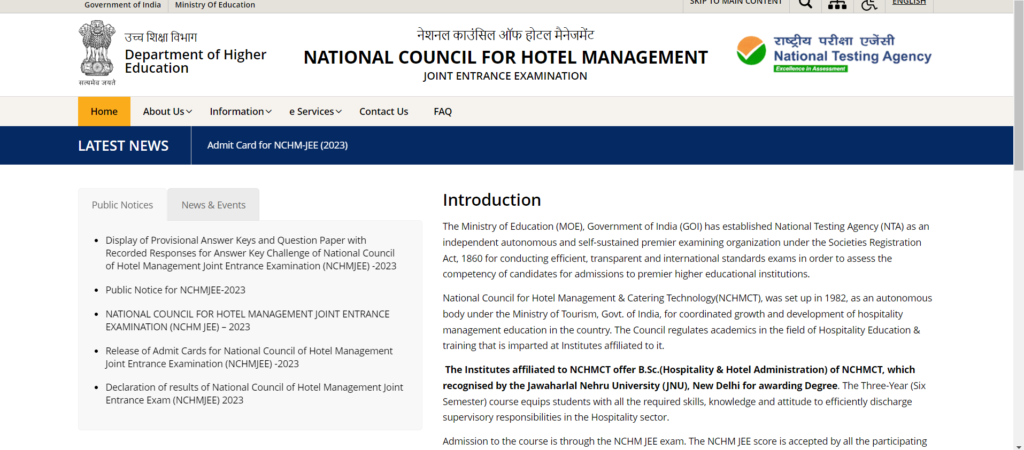
Task: Click the National Testing Agency logo
Action: click(x=834, y=54)
